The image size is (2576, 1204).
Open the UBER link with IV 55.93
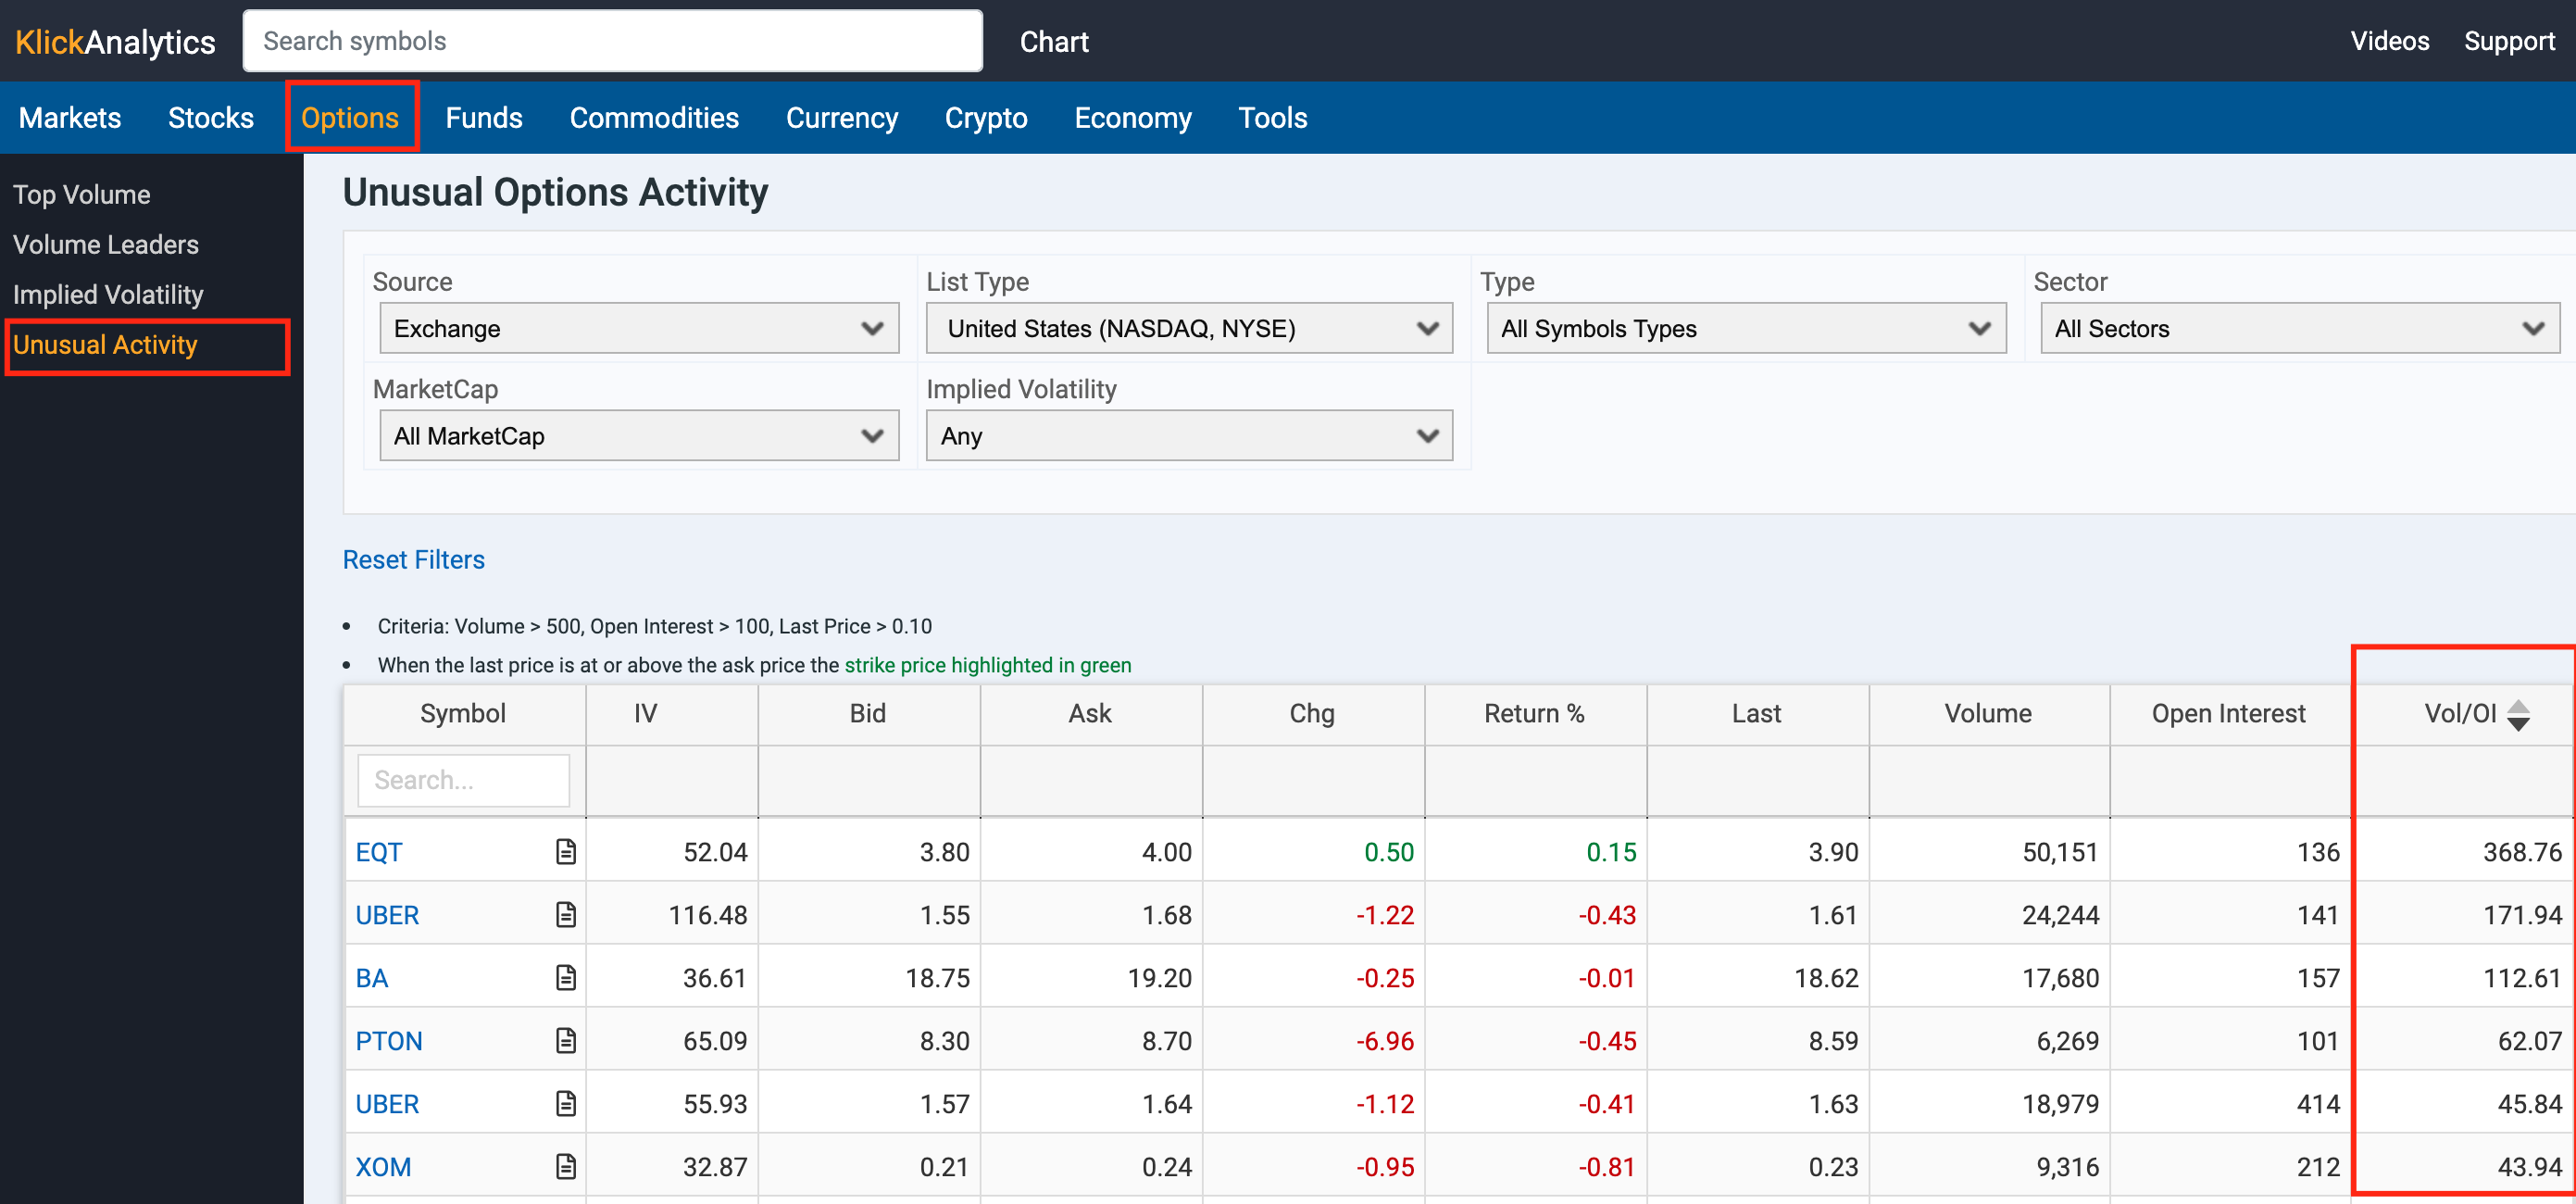pos(387,1104)
